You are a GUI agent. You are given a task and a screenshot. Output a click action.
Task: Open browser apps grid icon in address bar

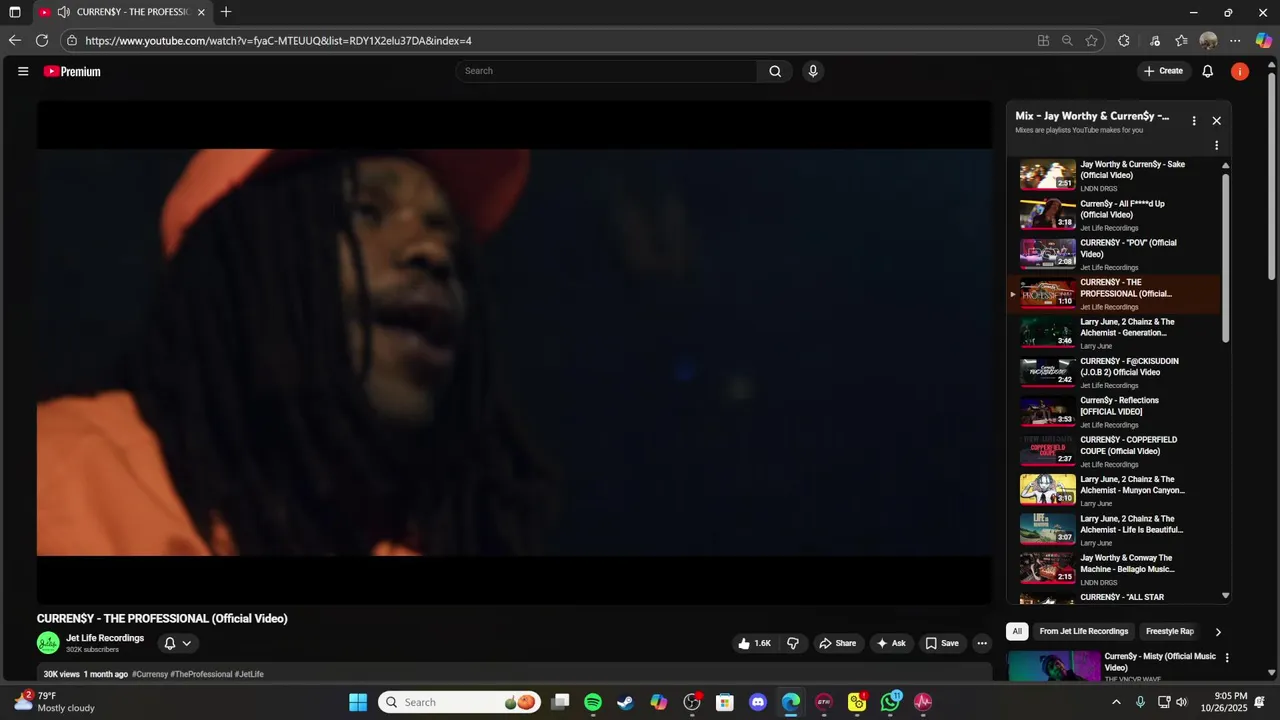click(1043, 41)
